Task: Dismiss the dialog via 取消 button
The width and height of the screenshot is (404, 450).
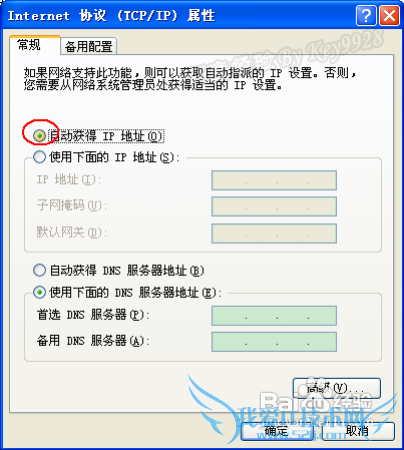Action: coord(358,431)
